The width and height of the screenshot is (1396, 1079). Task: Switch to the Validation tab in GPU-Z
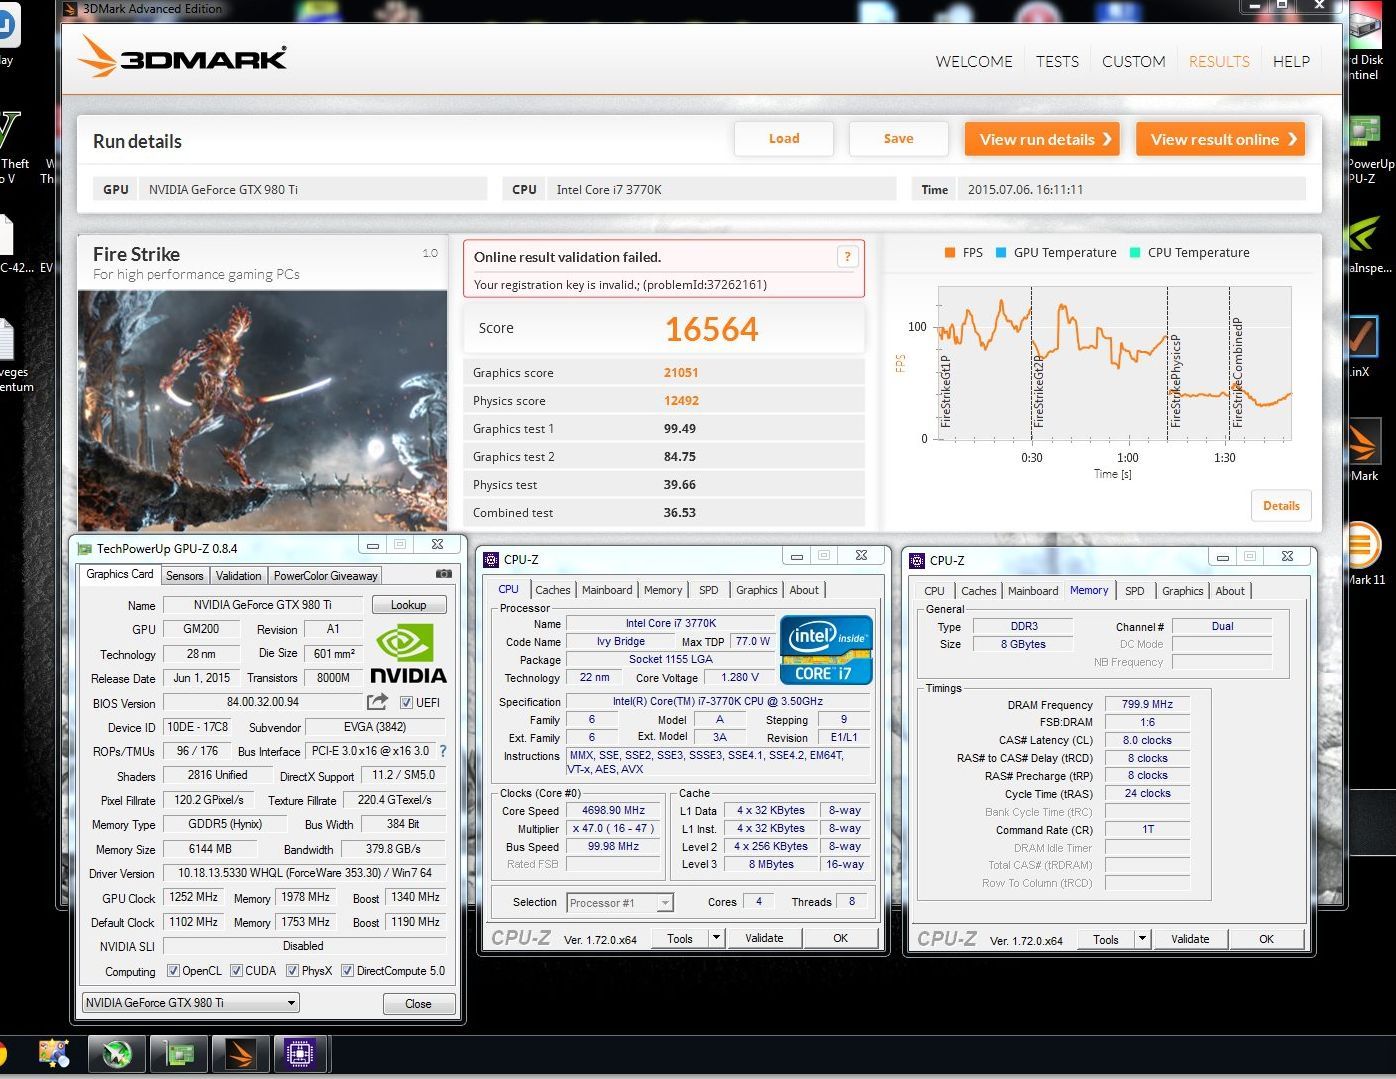click(238, 575)
